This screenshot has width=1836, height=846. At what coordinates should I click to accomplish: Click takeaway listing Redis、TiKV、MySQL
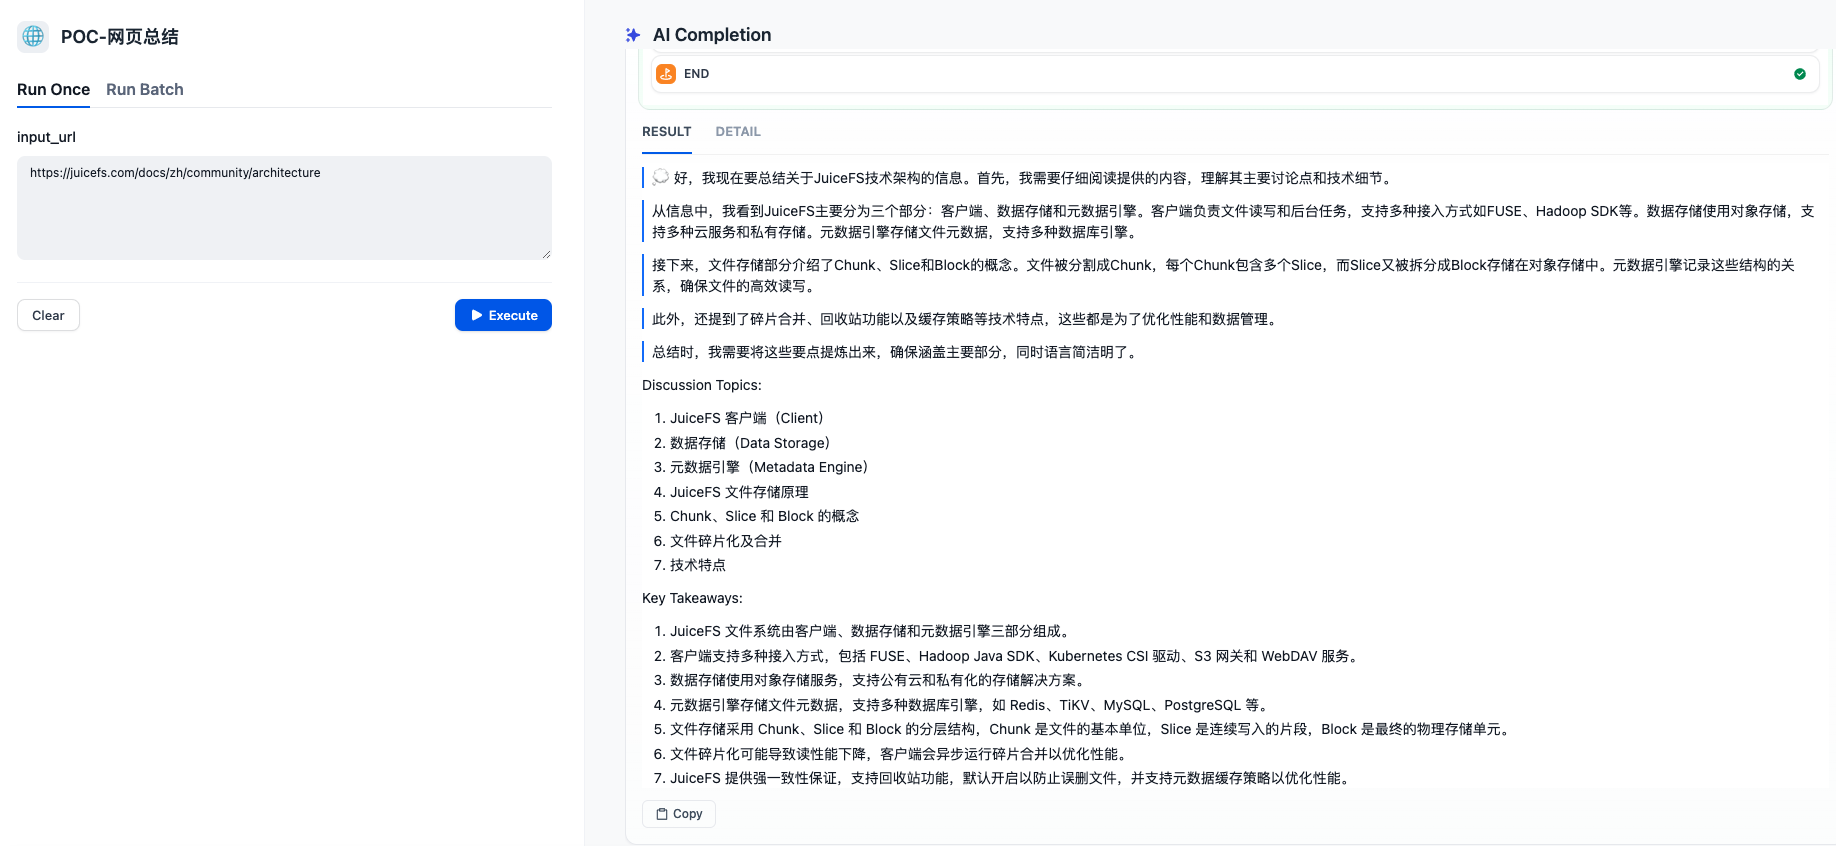pyautogui.click(x=972, y=705)
